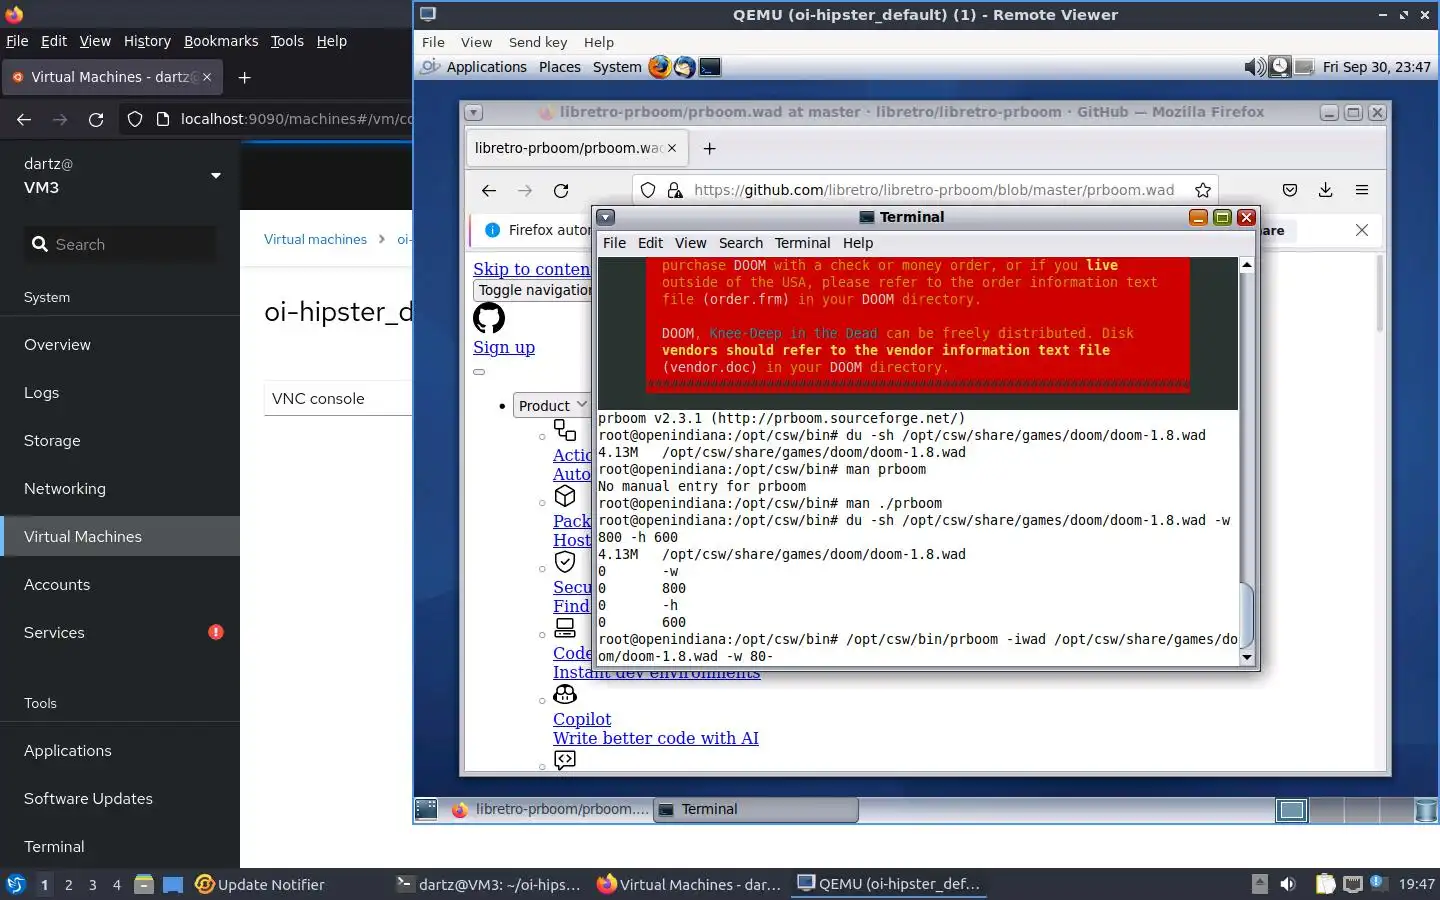Click the network status icon in guest panel

[1304, 67]
